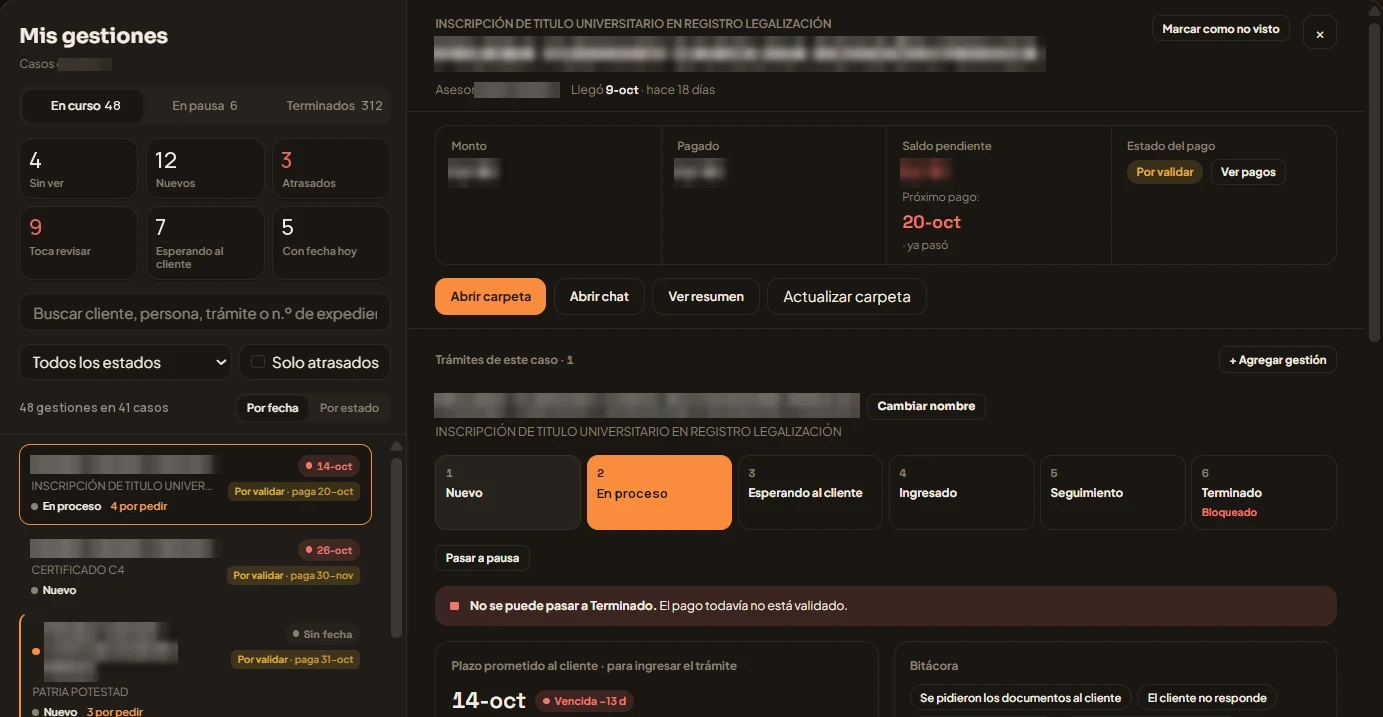
Task: Open the INSCRIPCIÓN DE TITULO case card
Action: coord(195,485)
